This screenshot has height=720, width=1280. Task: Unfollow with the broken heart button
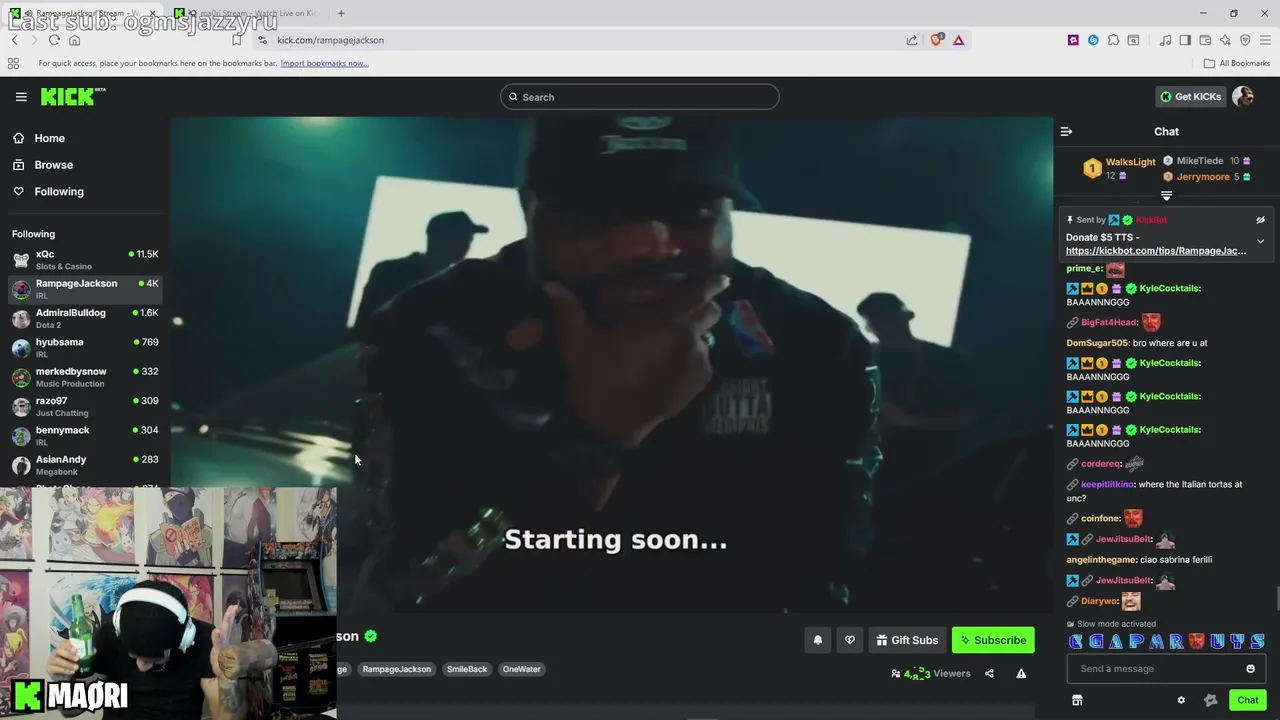(850, 641)
